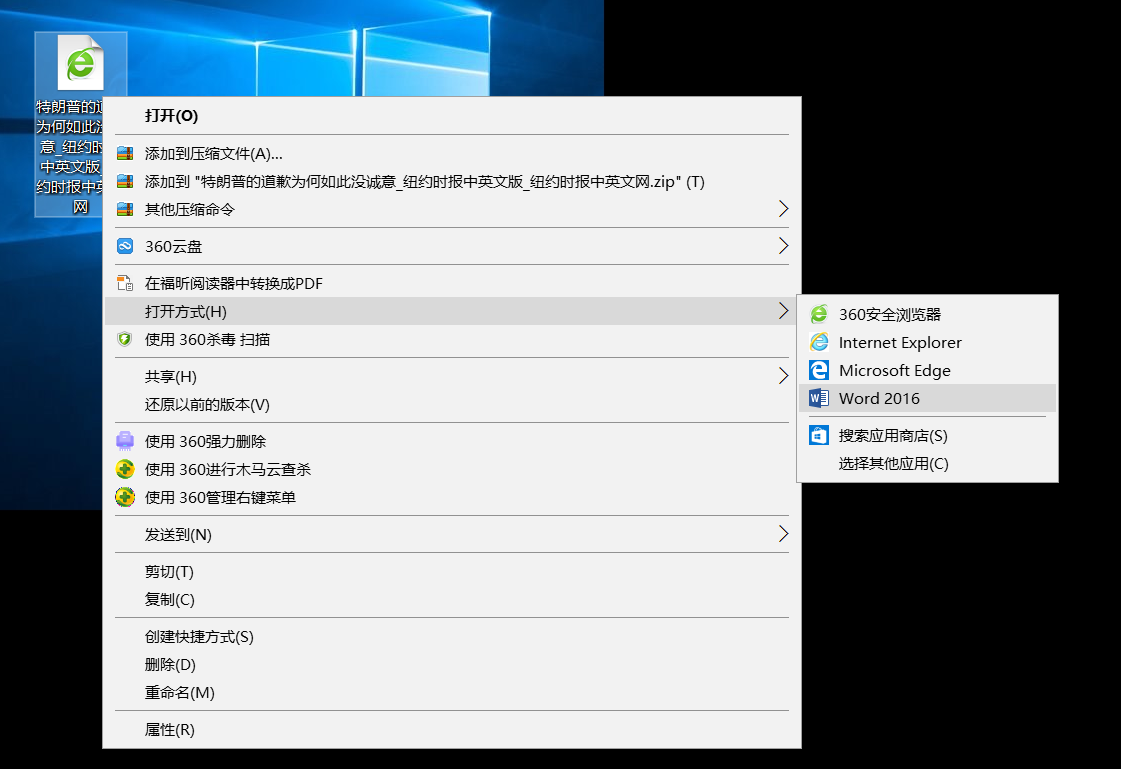Click the archive icon beside 添加到 .zip (T)
This screenshot has width=1121, height=769.
[125, 181]
